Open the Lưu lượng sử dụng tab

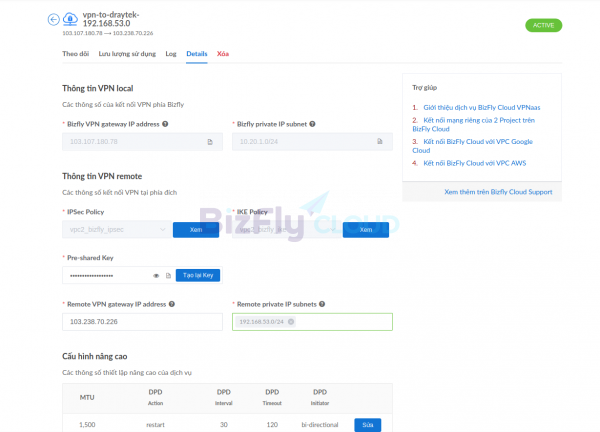coord(127,54)
